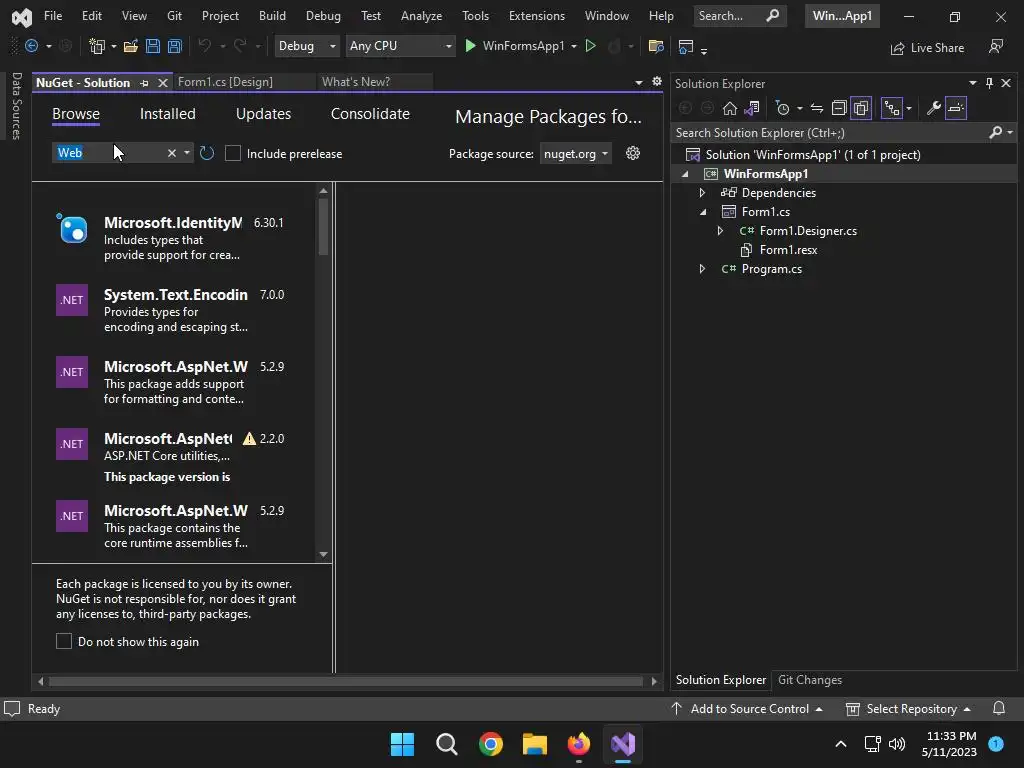
Task: Toggle the Switch Views icon in Solution Explorer
Action: pos(751,108)
